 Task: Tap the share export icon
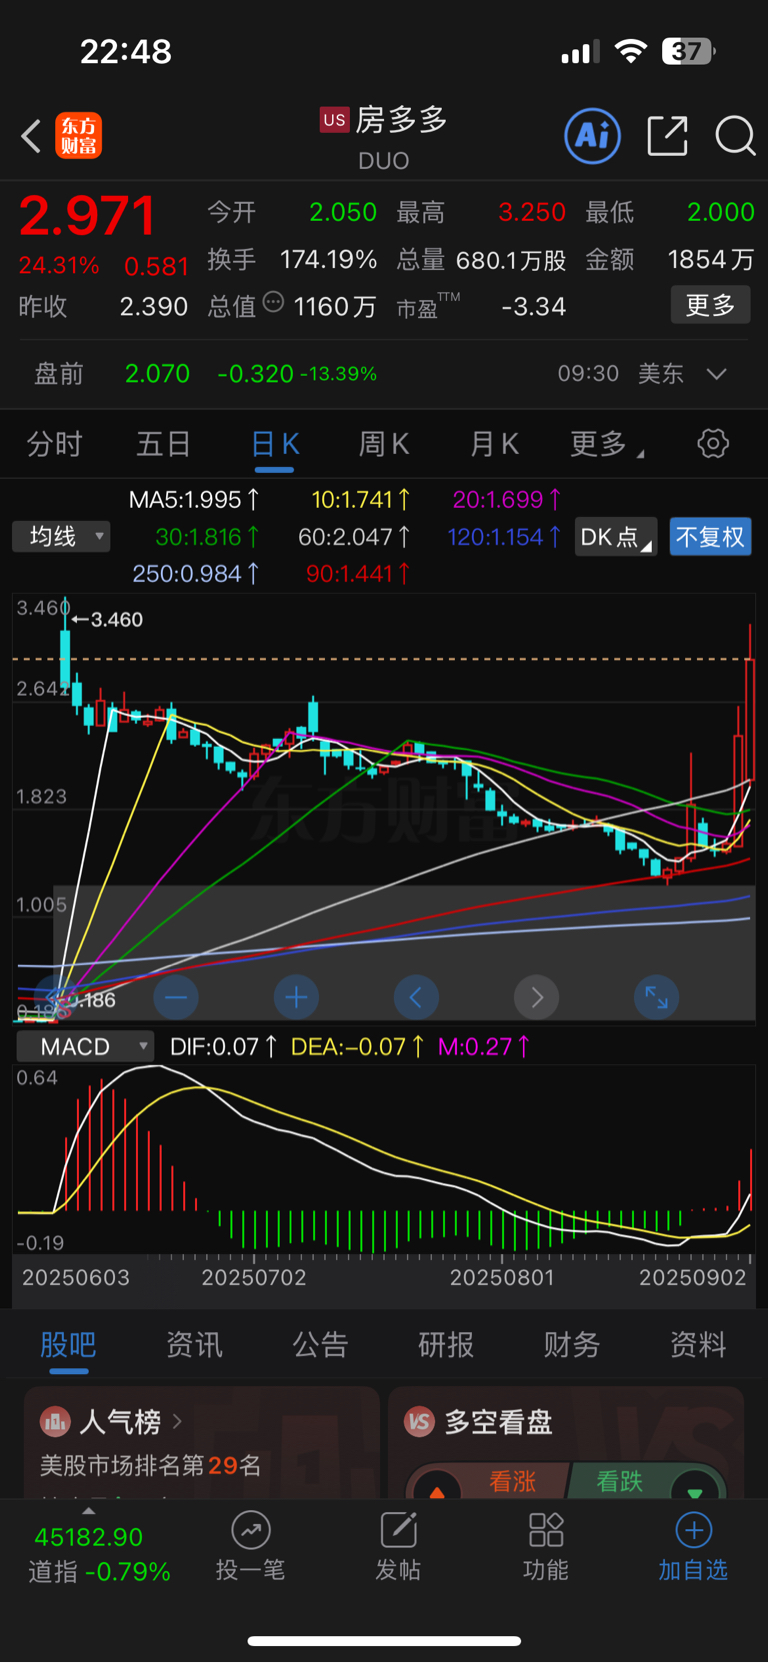tap(667, 136)
